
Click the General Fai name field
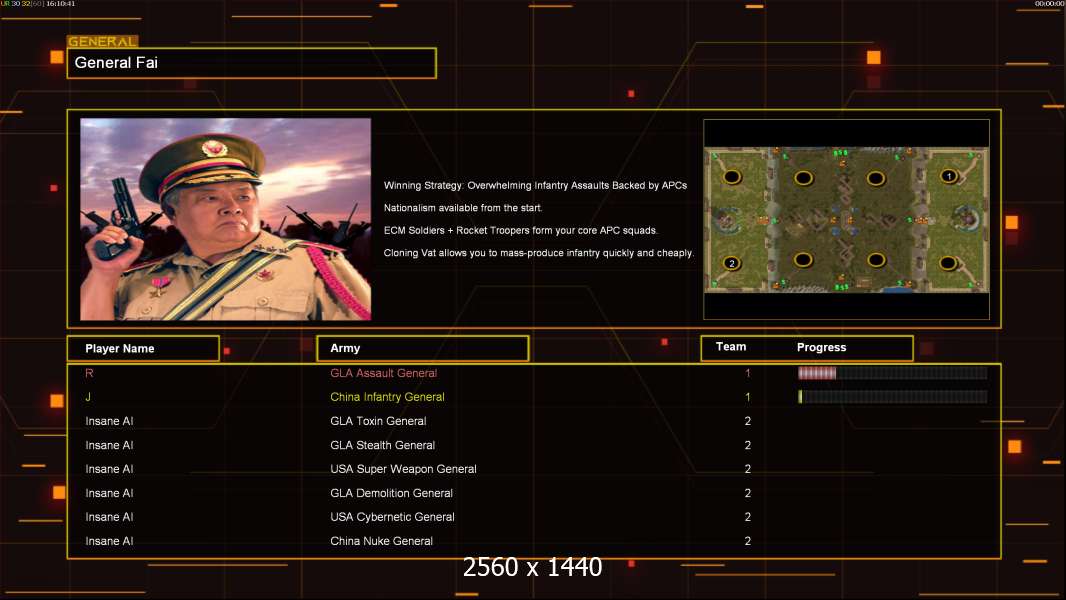[x=252, y=63]
